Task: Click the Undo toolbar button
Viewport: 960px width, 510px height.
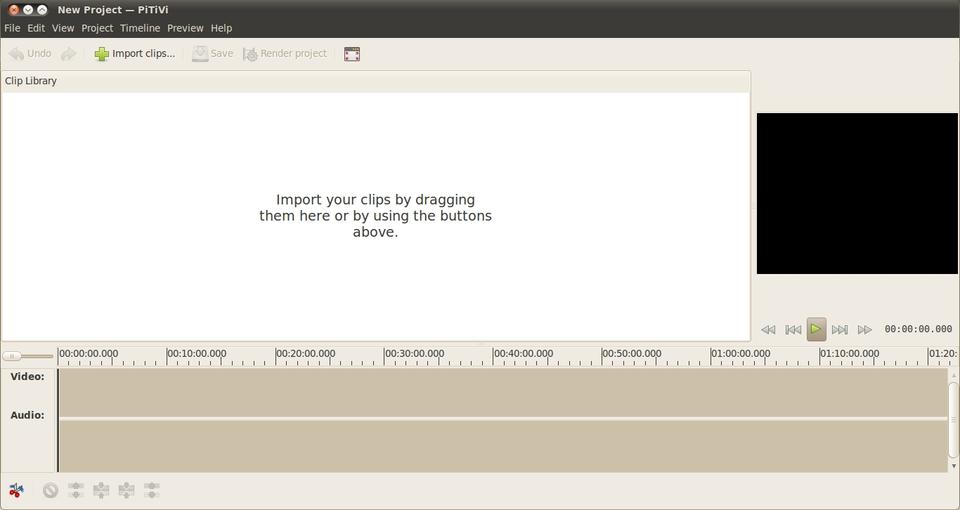Action: pyautogui.click(x=30, y=54)
